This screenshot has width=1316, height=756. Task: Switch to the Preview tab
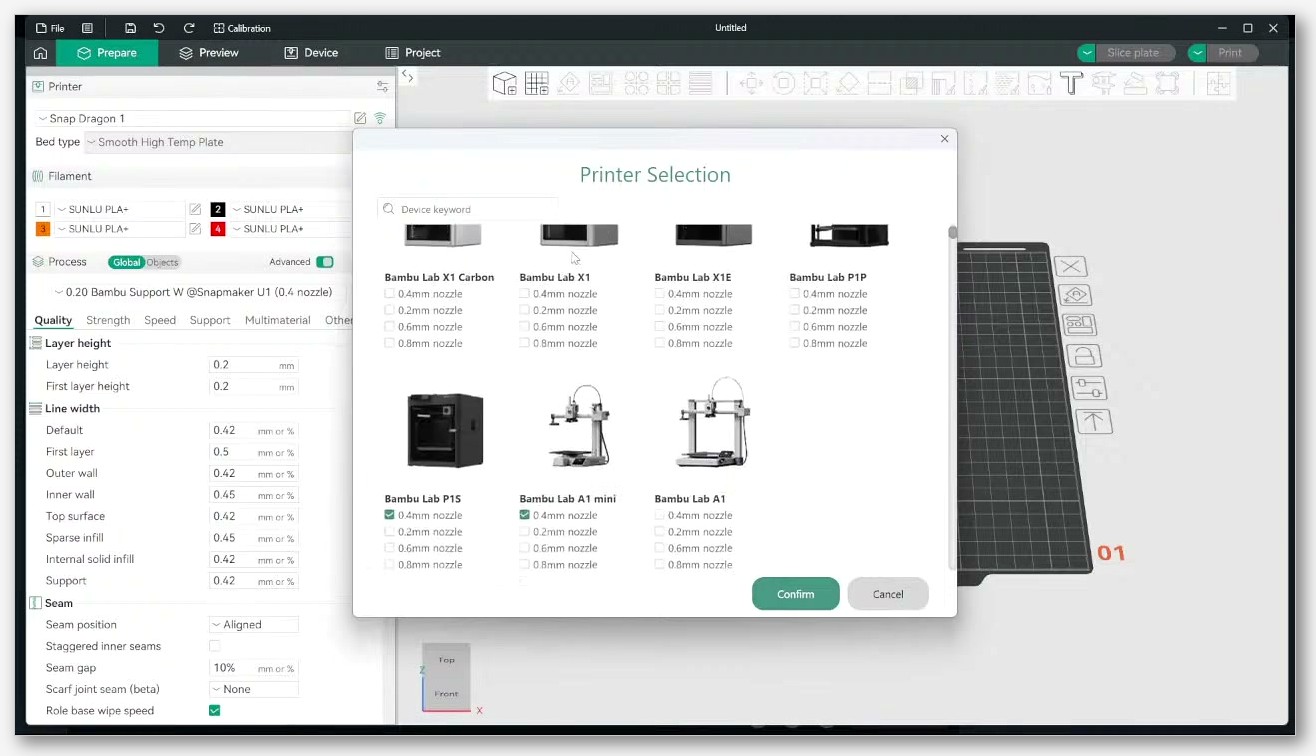(208, 53)
